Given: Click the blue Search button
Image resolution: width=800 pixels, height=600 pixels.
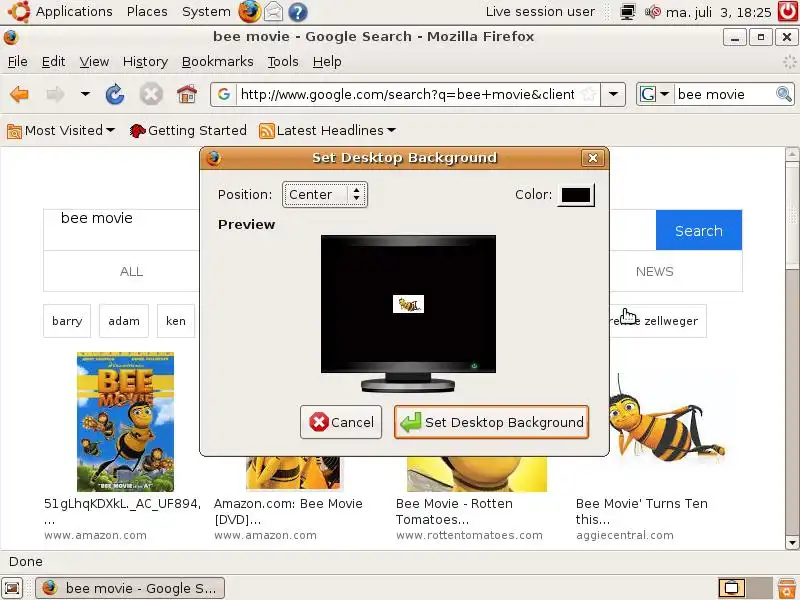Looking at the screenshot, I should pos(698,231).
